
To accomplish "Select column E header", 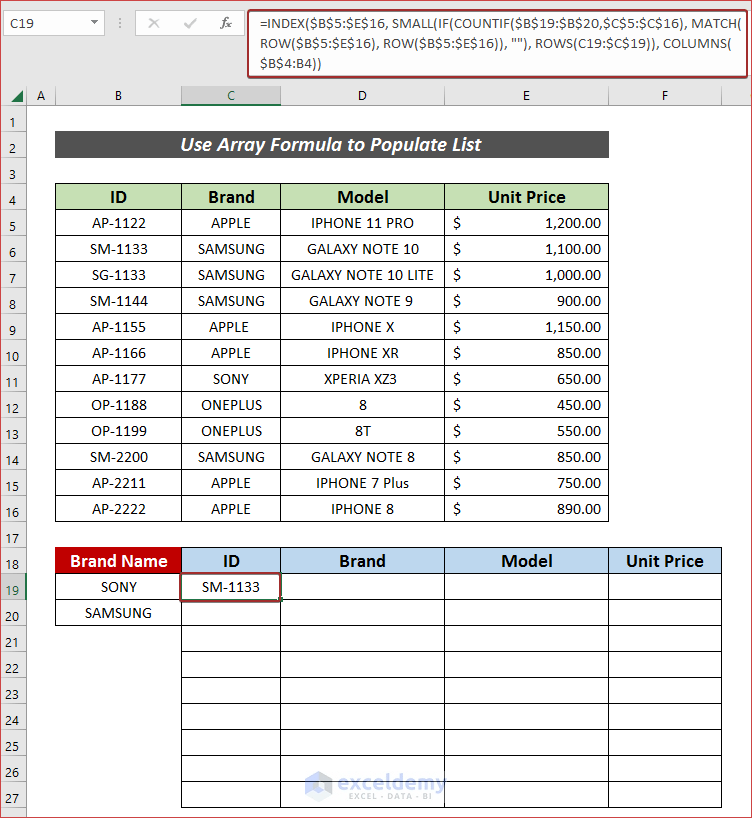I will coord(526,96).
